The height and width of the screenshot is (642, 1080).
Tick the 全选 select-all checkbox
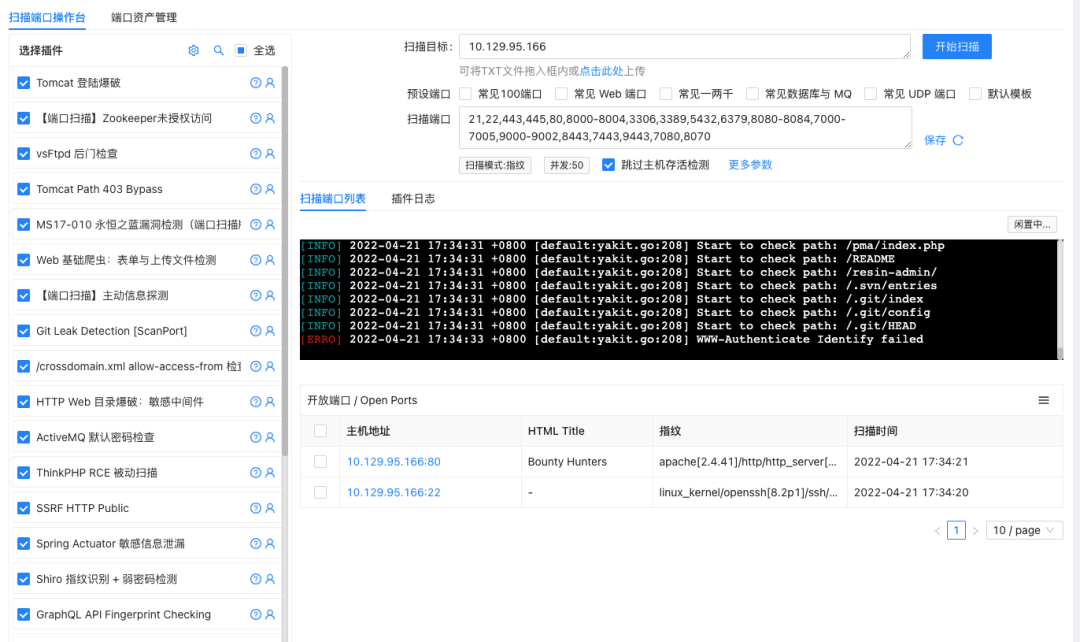tap(240, 50)
